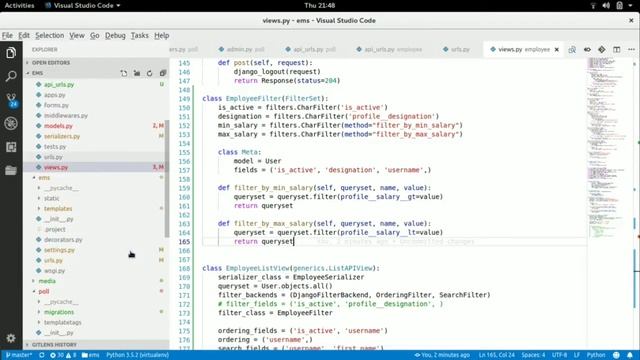Click the network icon in the top bar
Viewport: 640px width, 360px height.
pos(593,5)
